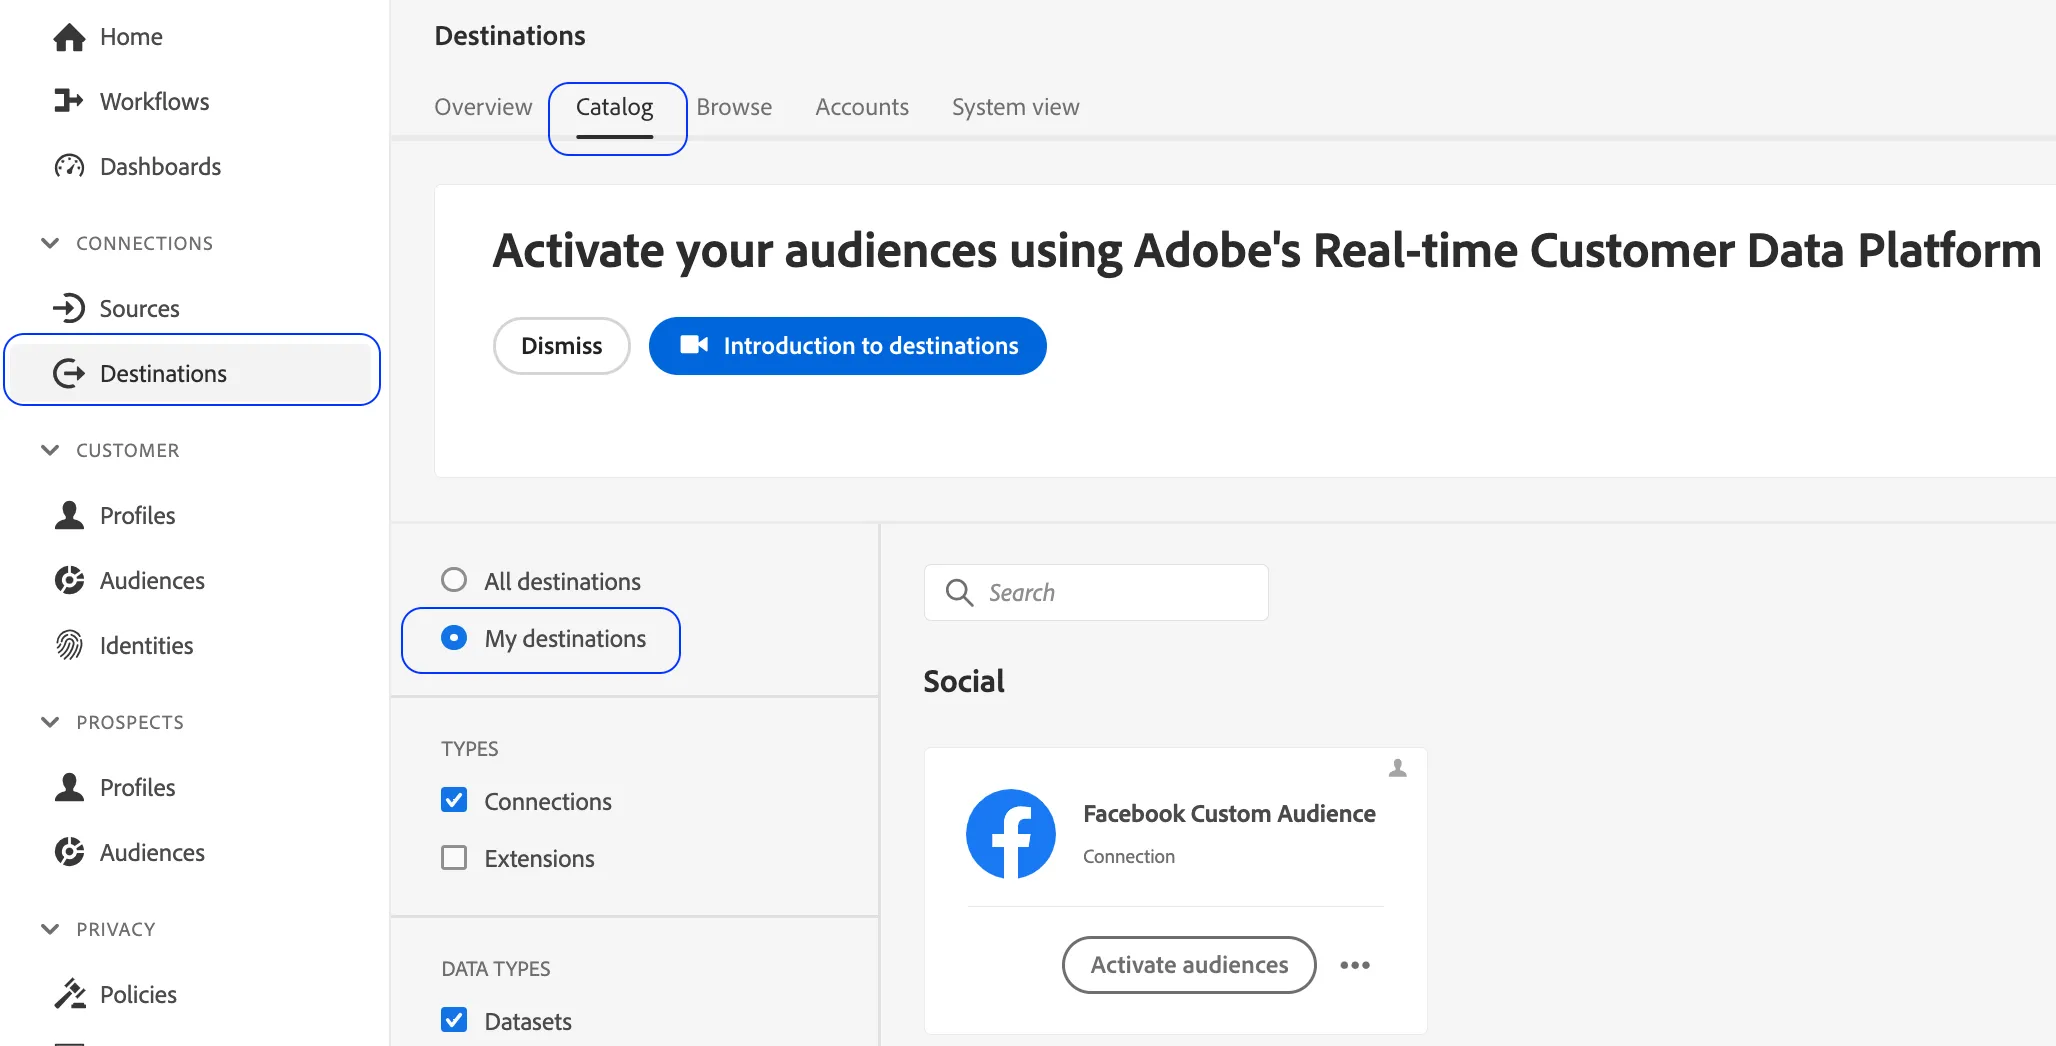The width and height of the screenshot is (2056, 1046).
Task: Collapse the CUSTOMER section chevron
Action: click(x=50, y=450)
